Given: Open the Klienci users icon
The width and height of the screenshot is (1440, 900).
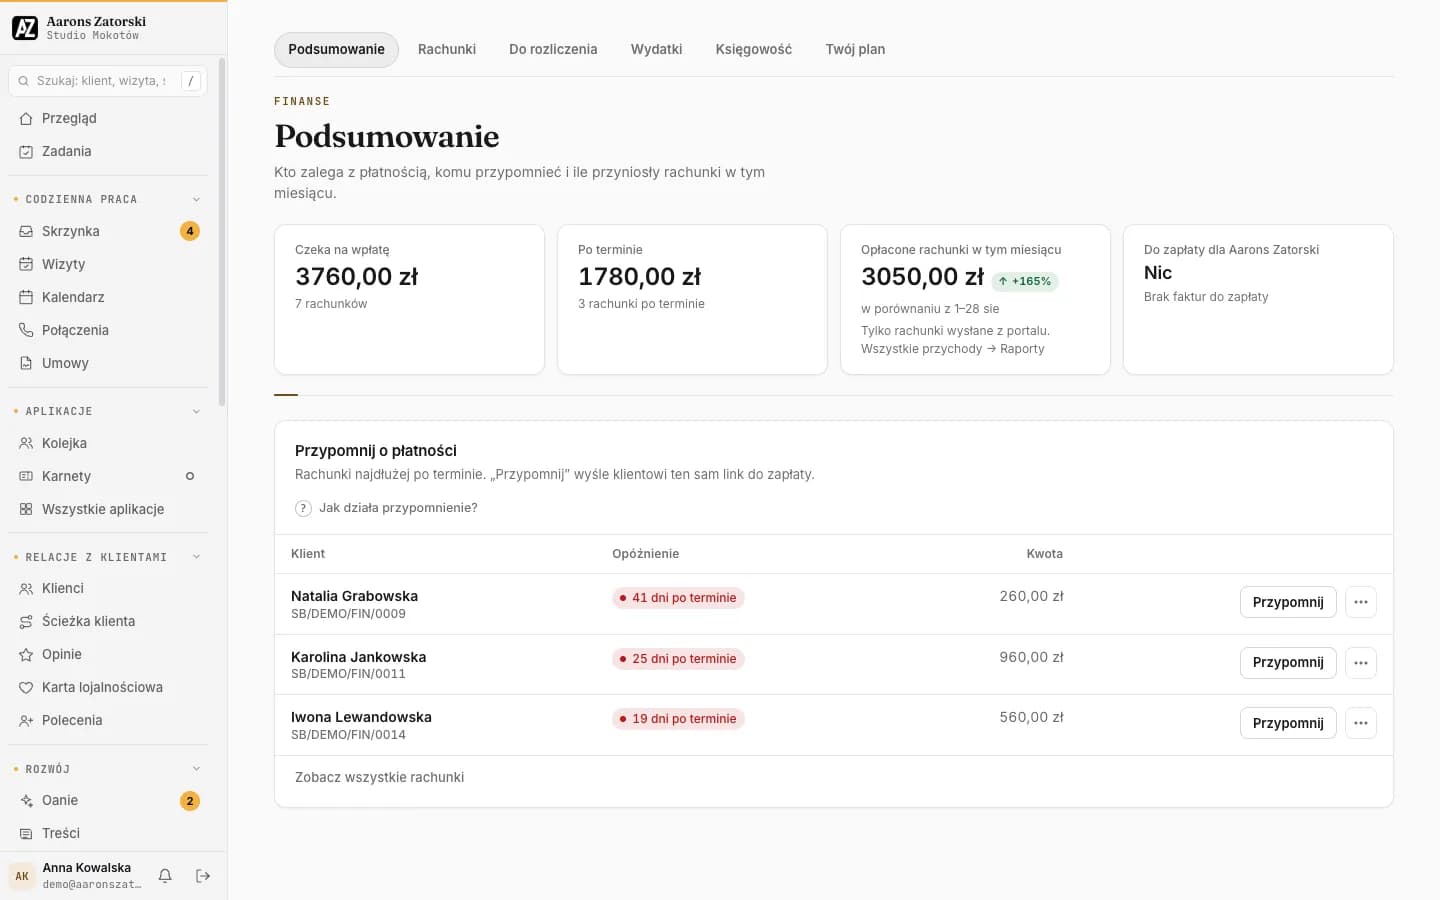Looking at the screenshot, I should tap(26, 588).
